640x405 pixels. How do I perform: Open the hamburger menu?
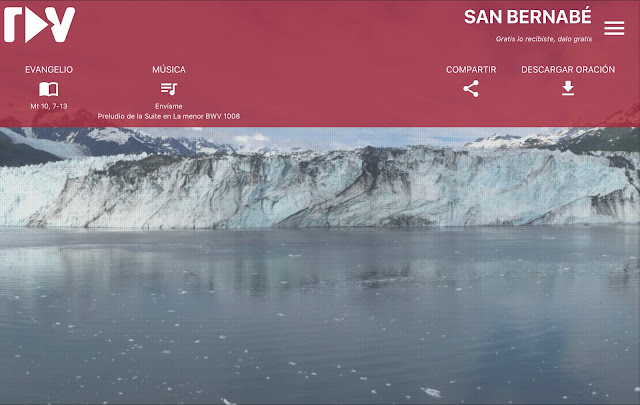[x=614, y=28]
